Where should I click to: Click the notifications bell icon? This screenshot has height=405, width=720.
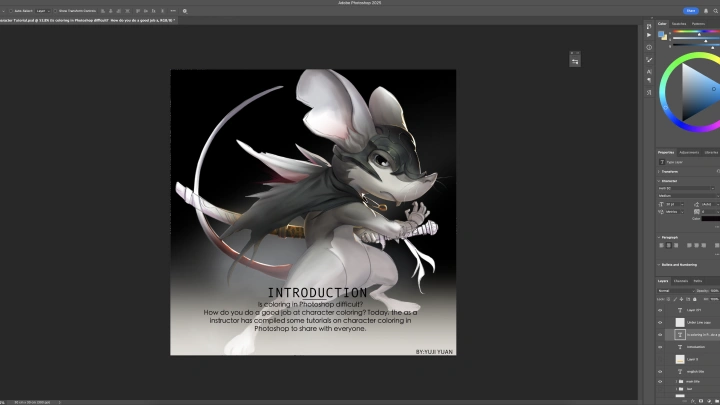point(706,11)
